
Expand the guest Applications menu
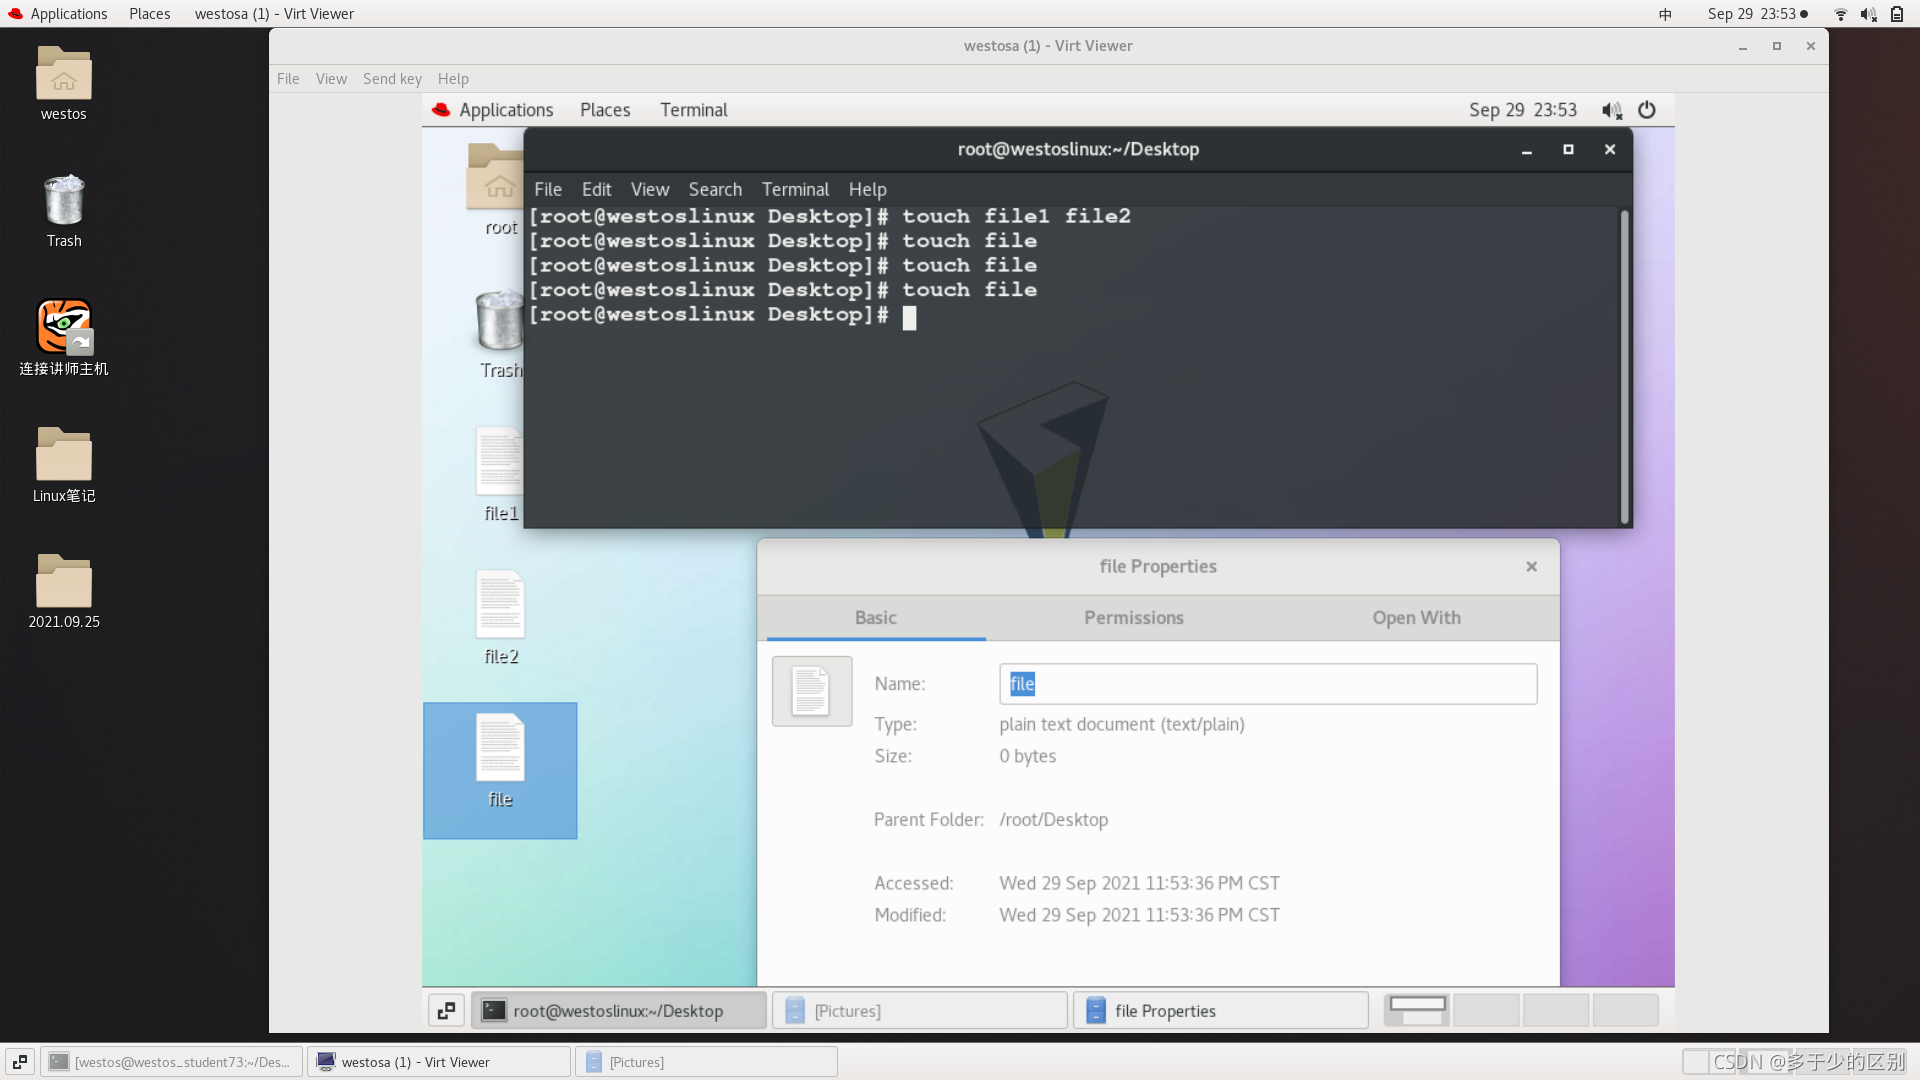[x=505, y=110]
